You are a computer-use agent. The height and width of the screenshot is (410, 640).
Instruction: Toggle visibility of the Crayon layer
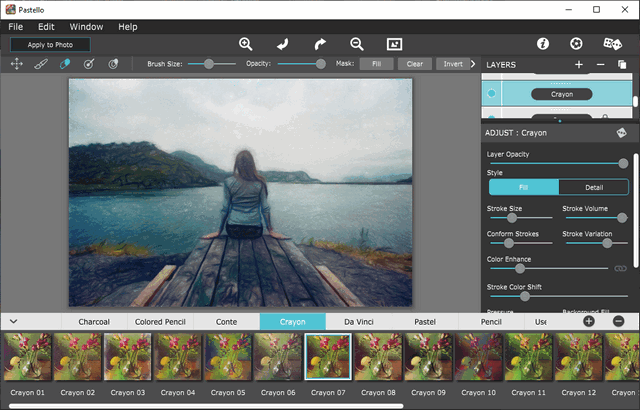[491, 94]
